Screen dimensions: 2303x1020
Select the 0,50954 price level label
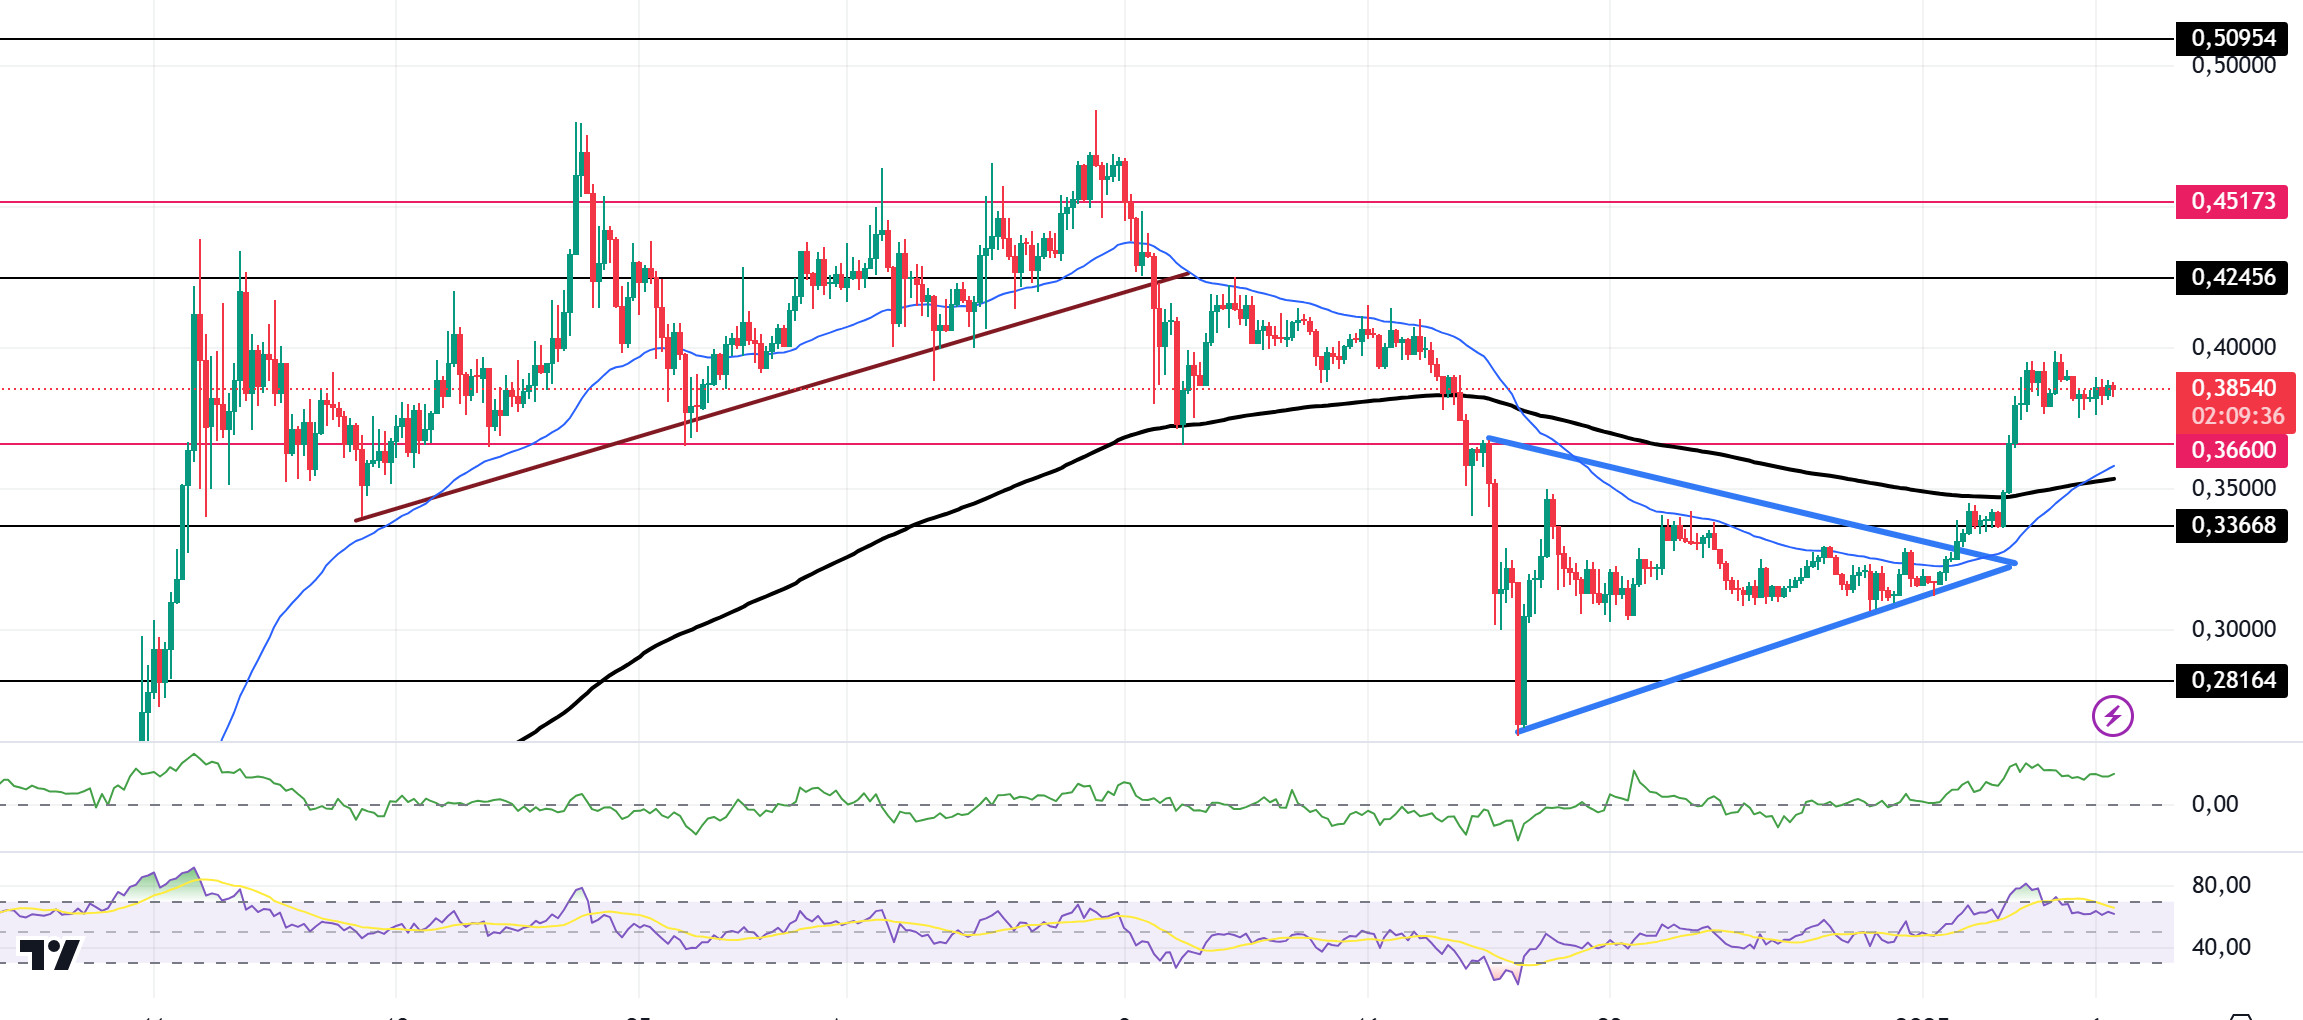coord(2232,38)
